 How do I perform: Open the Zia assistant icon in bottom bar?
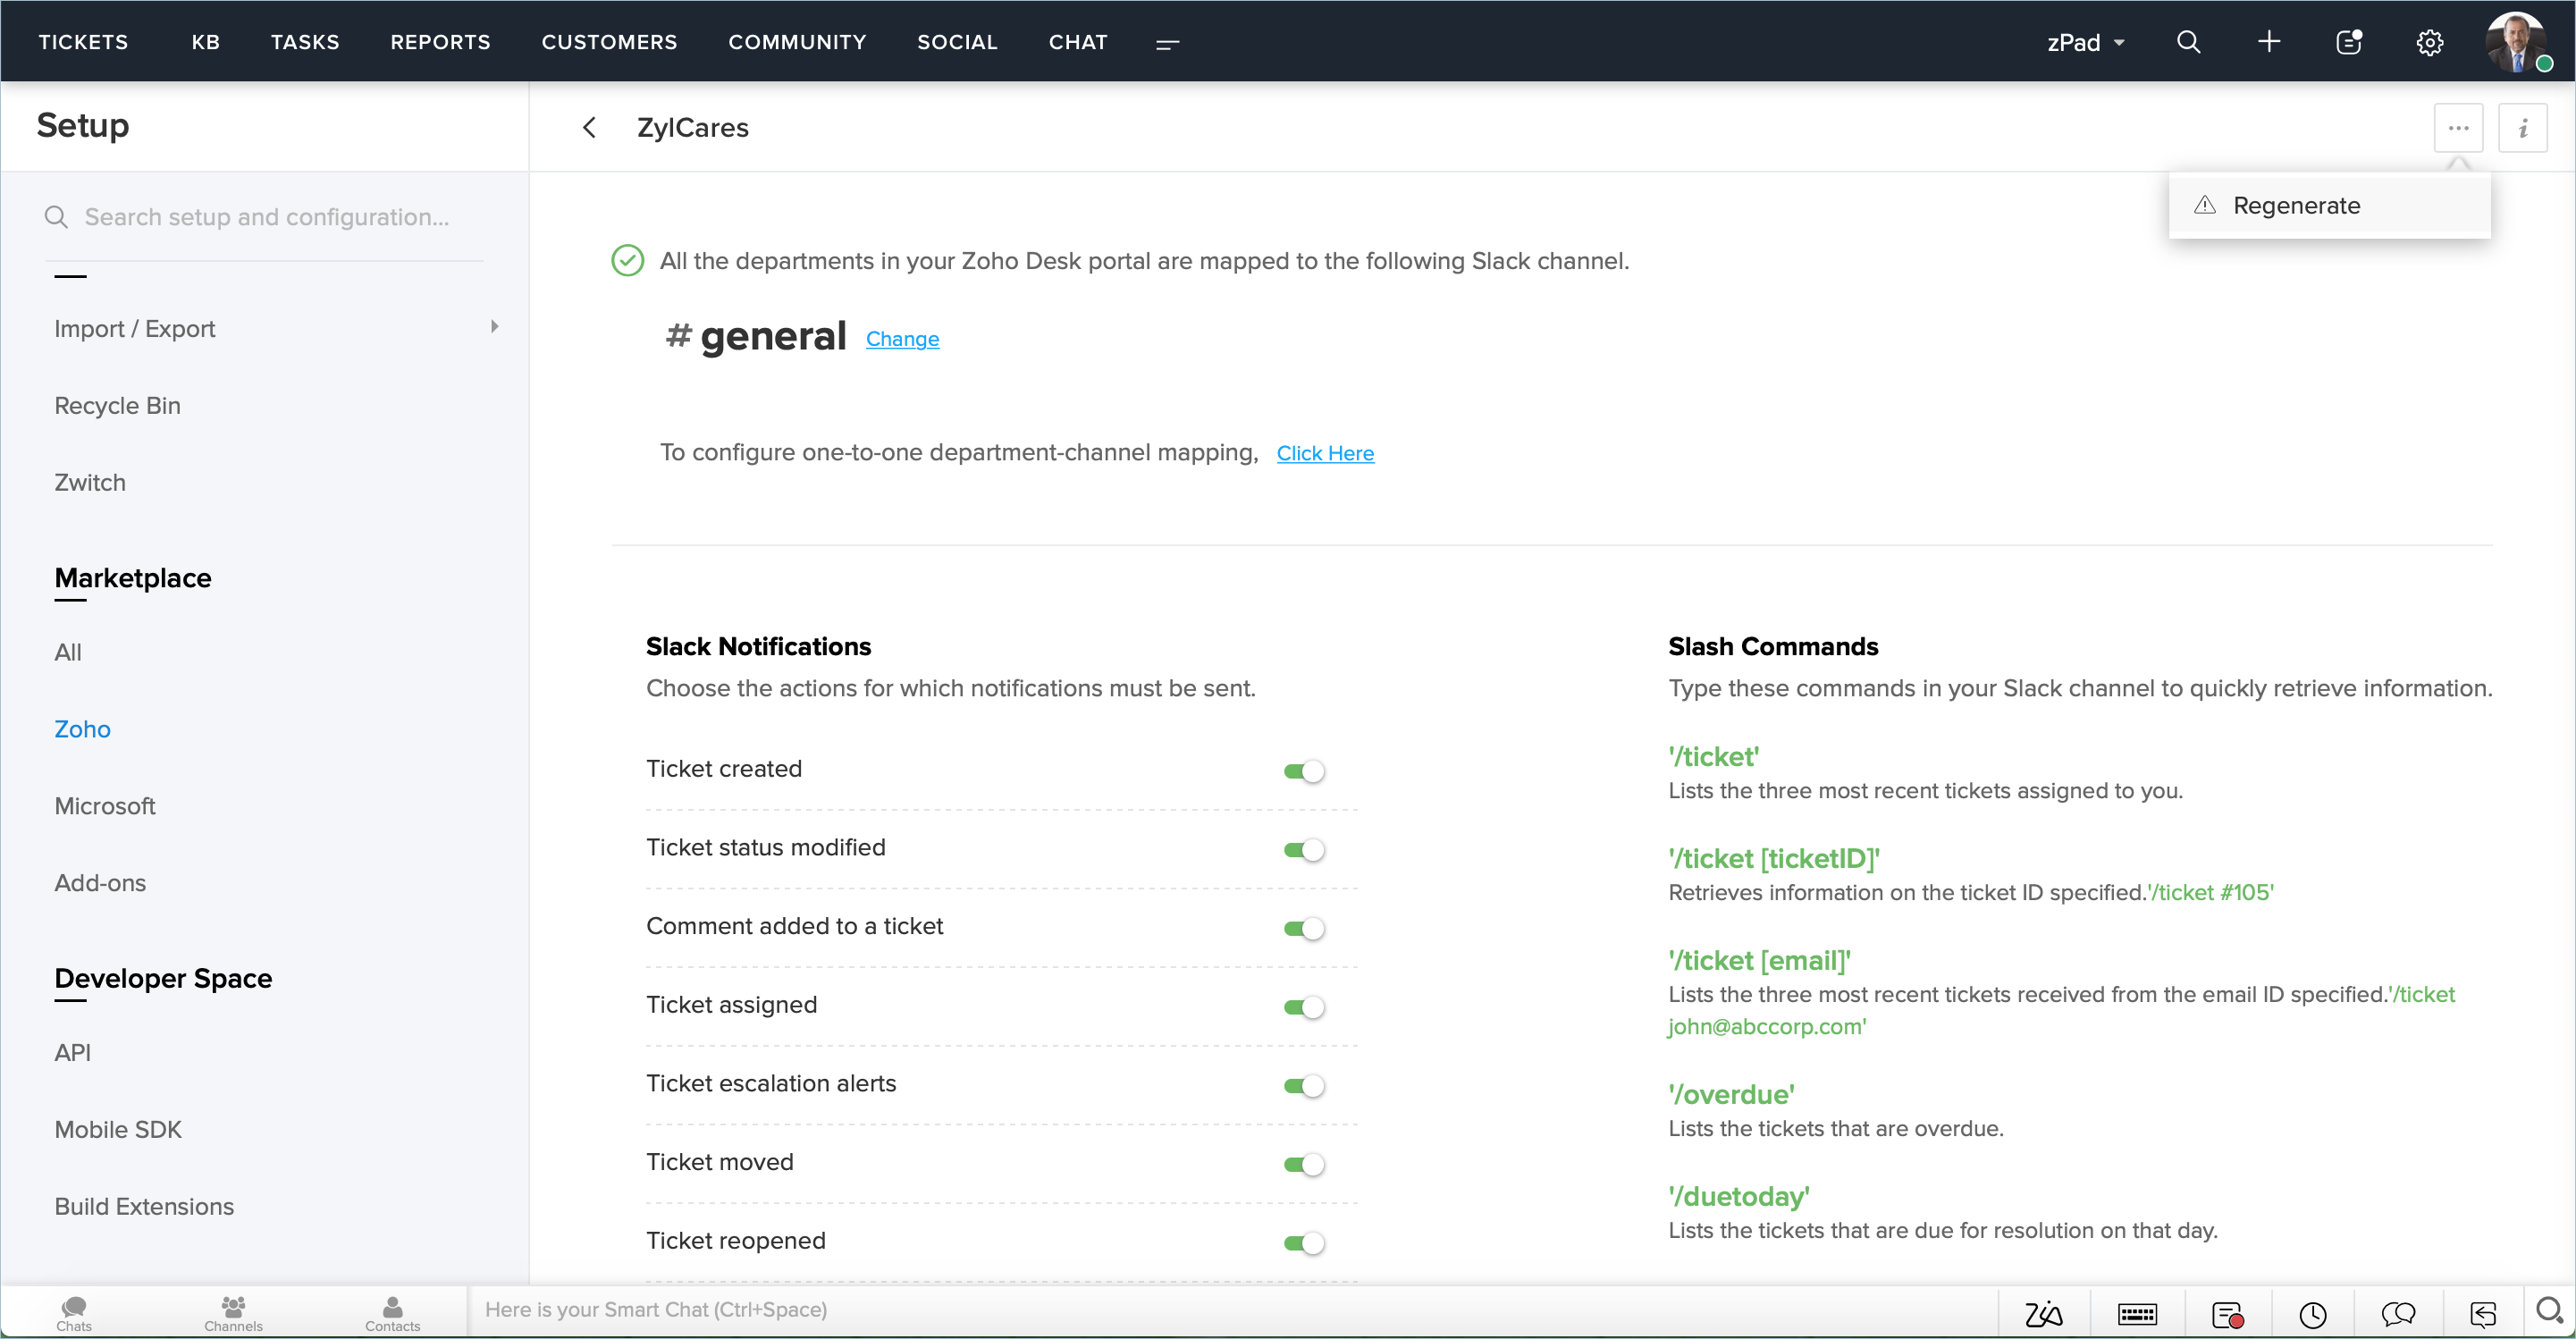[2043, 1313]
